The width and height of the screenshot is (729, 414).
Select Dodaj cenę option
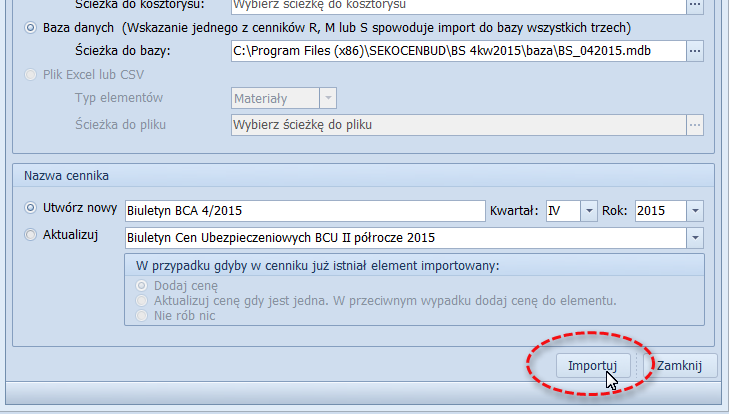click(x=144, y=285)
